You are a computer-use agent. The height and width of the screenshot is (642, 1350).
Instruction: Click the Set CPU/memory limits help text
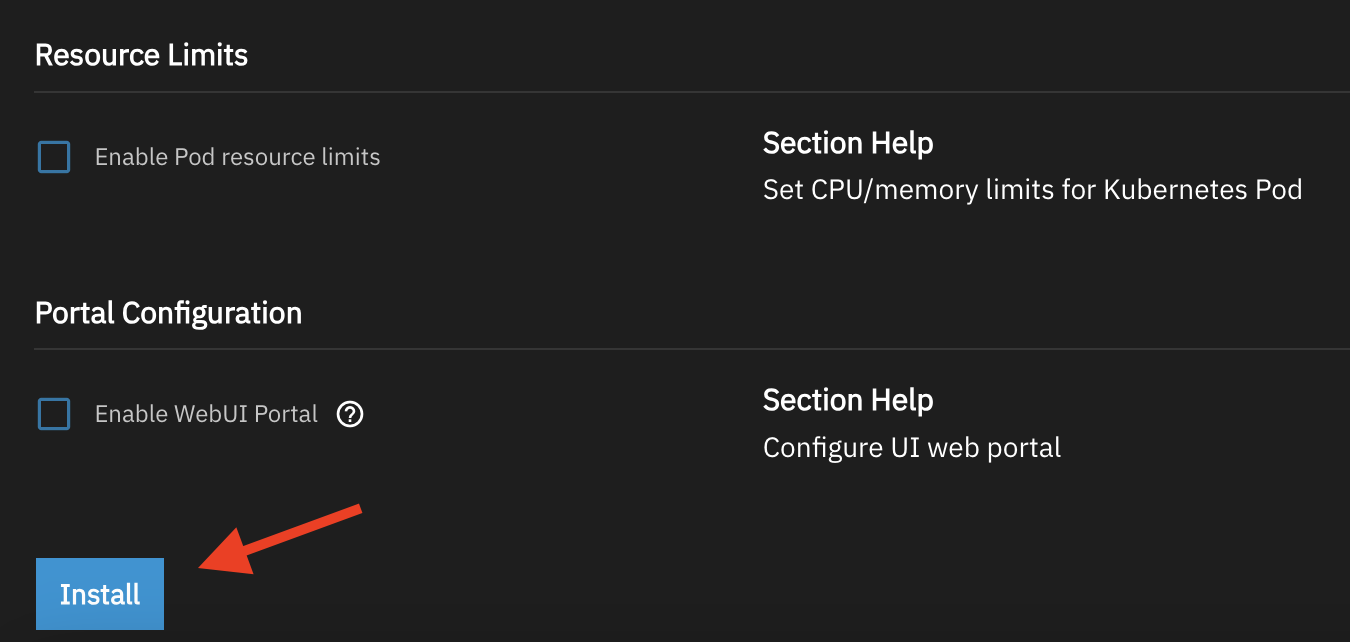(1031, 190)
